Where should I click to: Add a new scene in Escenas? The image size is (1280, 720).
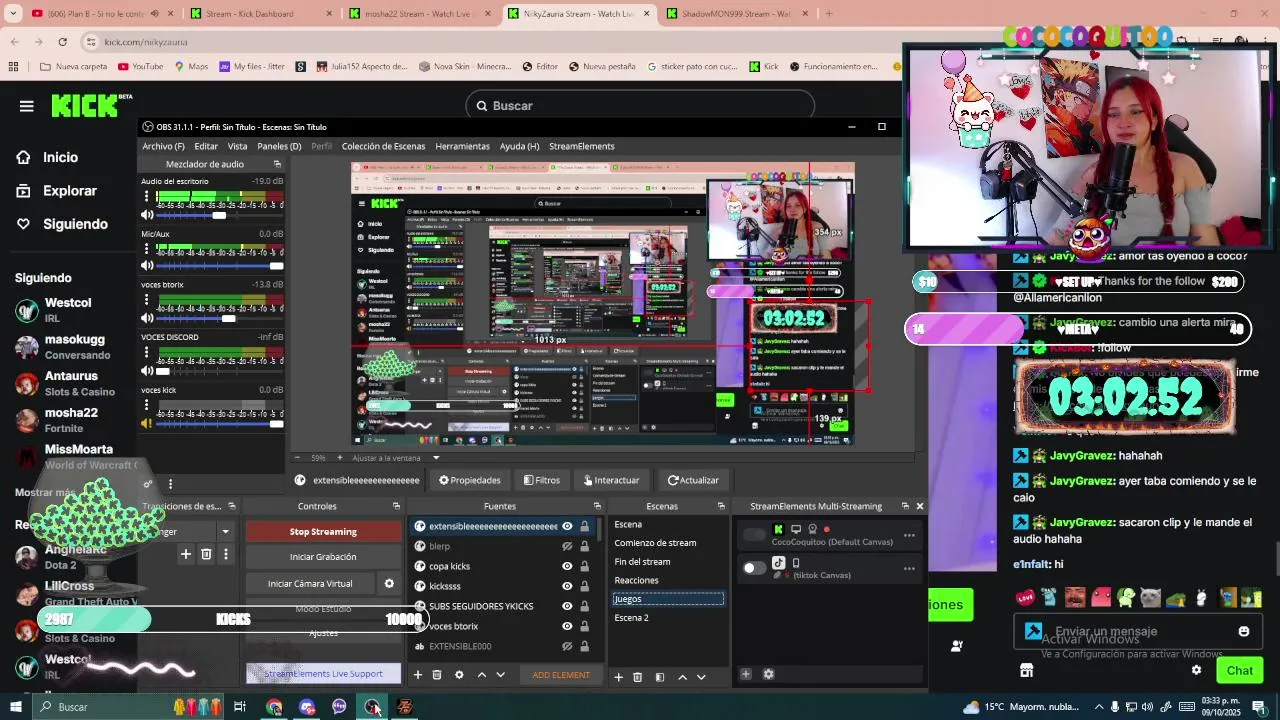[618, 678]
